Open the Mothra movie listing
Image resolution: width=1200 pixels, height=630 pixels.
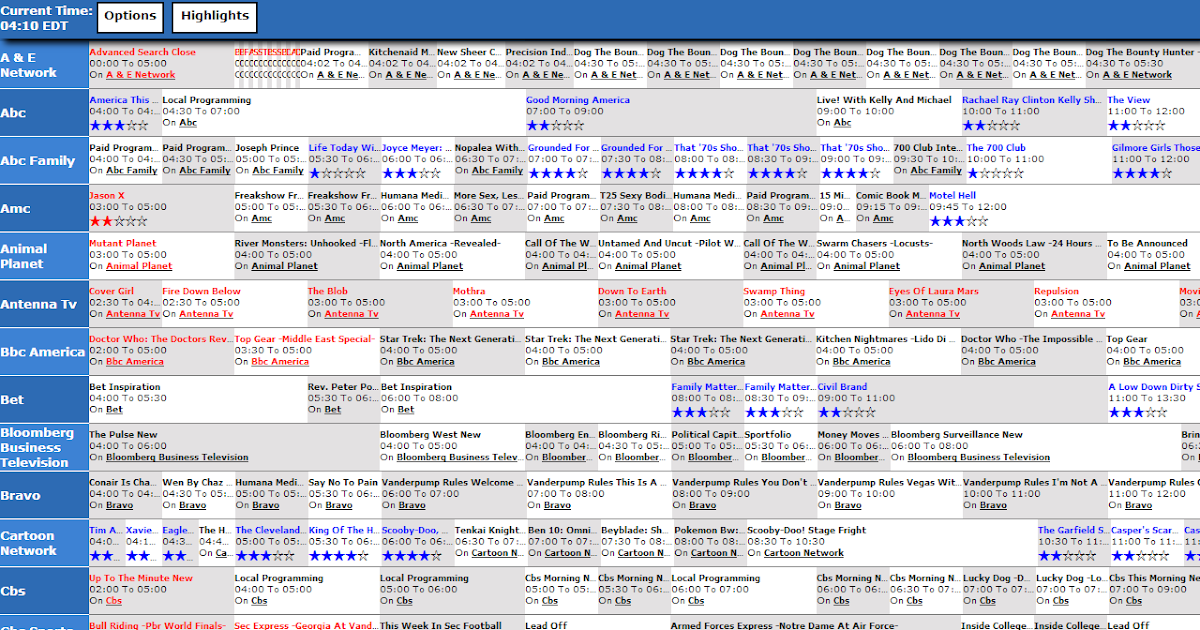click(469, 291)
